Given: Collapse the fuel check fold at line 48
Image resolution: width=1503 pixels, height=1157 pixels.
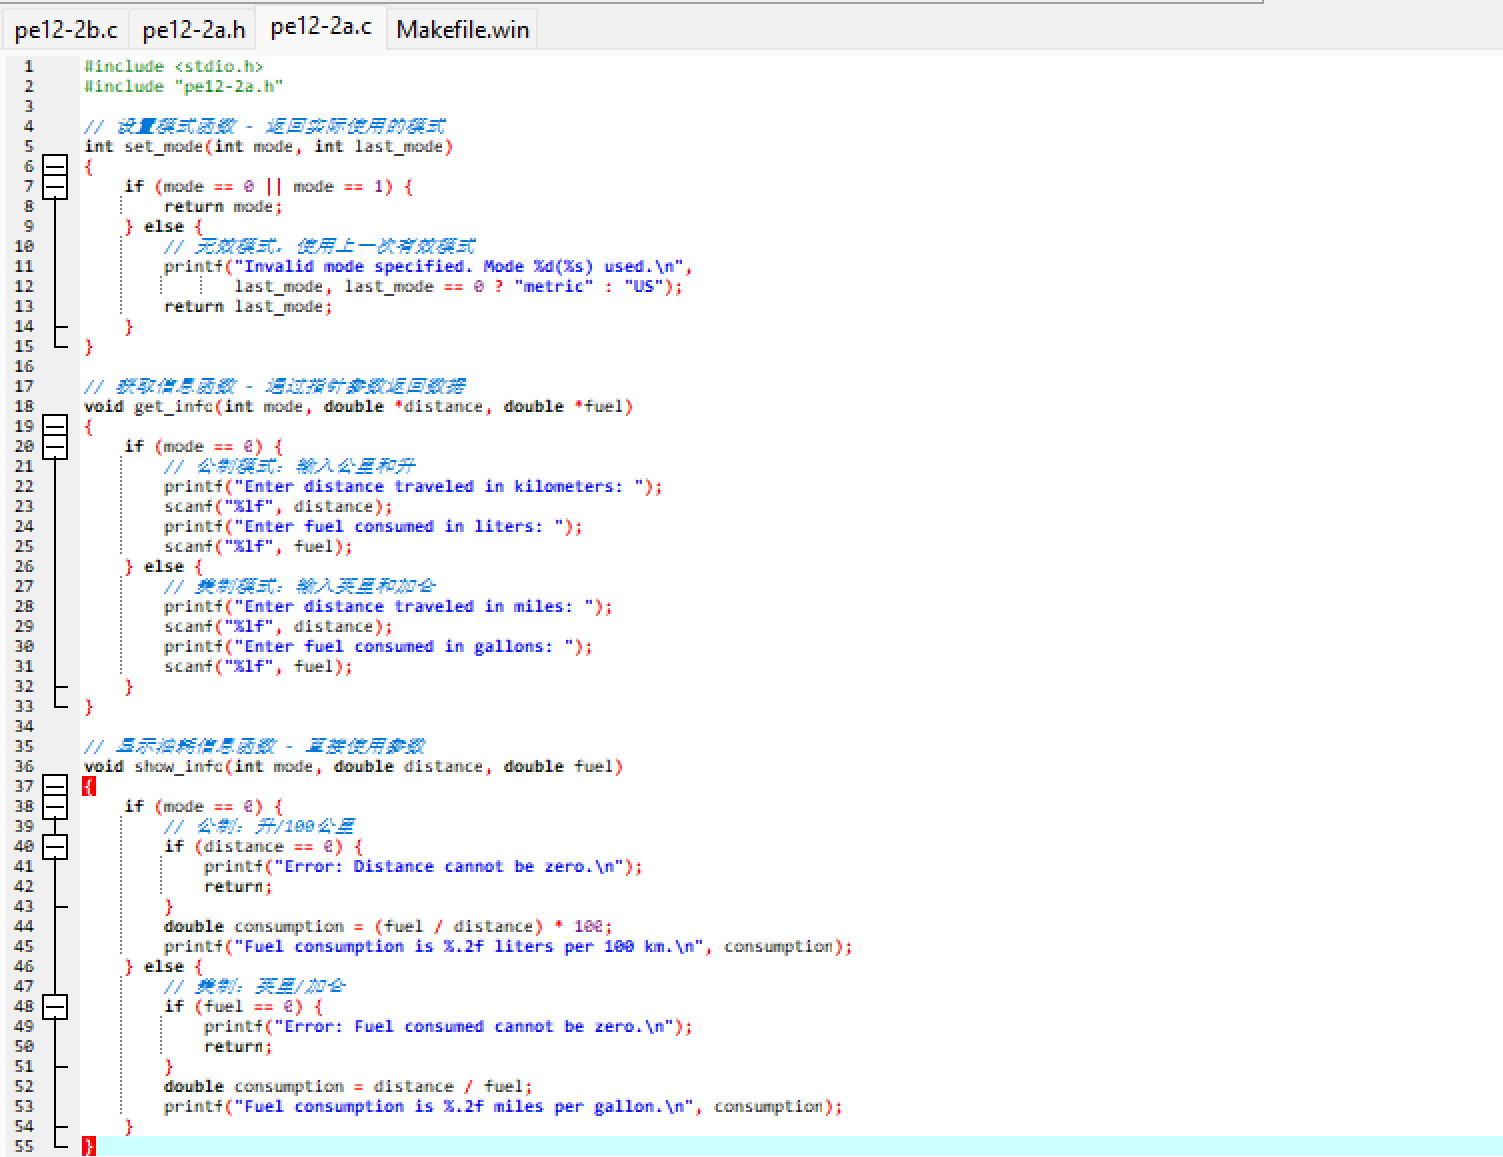Looking at the screenshot, I should [55, 1007].
